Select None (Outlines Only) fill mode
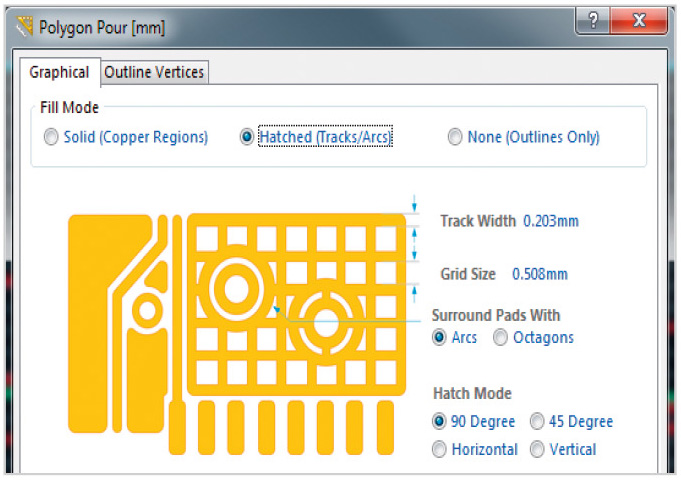This screenshot has height=480, width=681. (456, 137)
